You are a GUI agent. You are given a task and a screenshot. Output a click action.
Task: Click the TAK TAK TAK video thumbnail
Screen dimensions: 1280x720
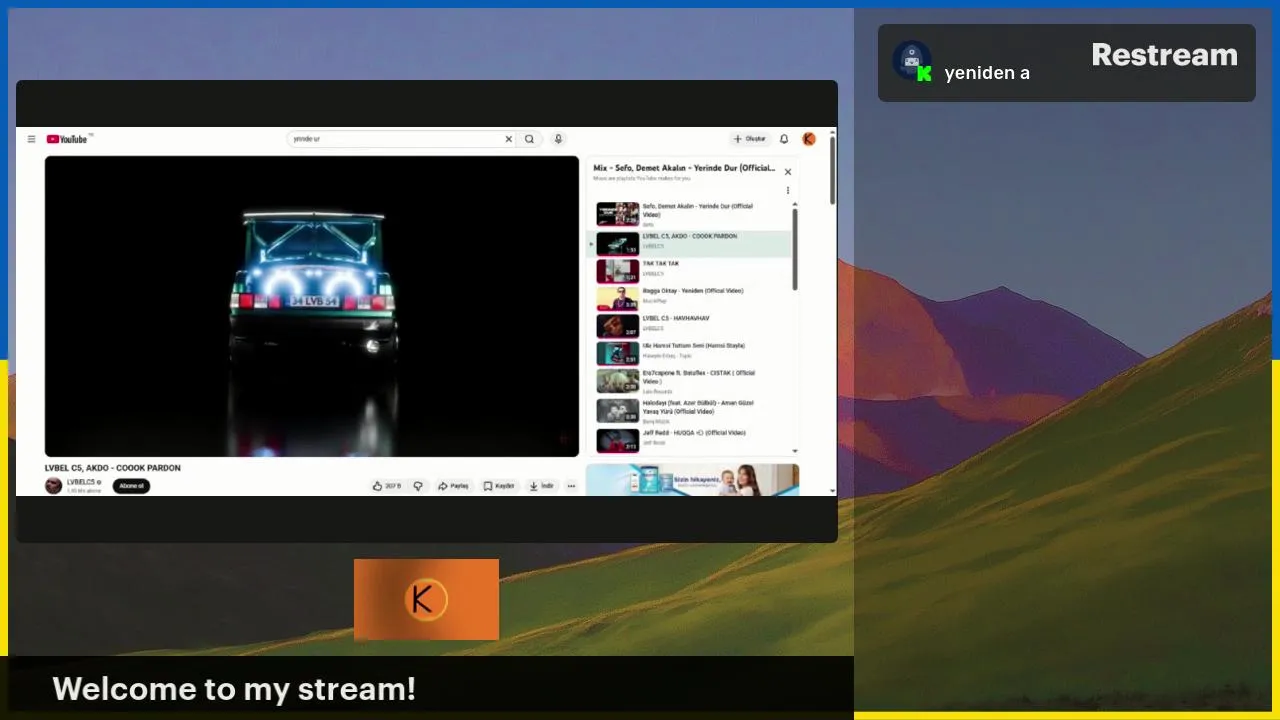point(618,271)
